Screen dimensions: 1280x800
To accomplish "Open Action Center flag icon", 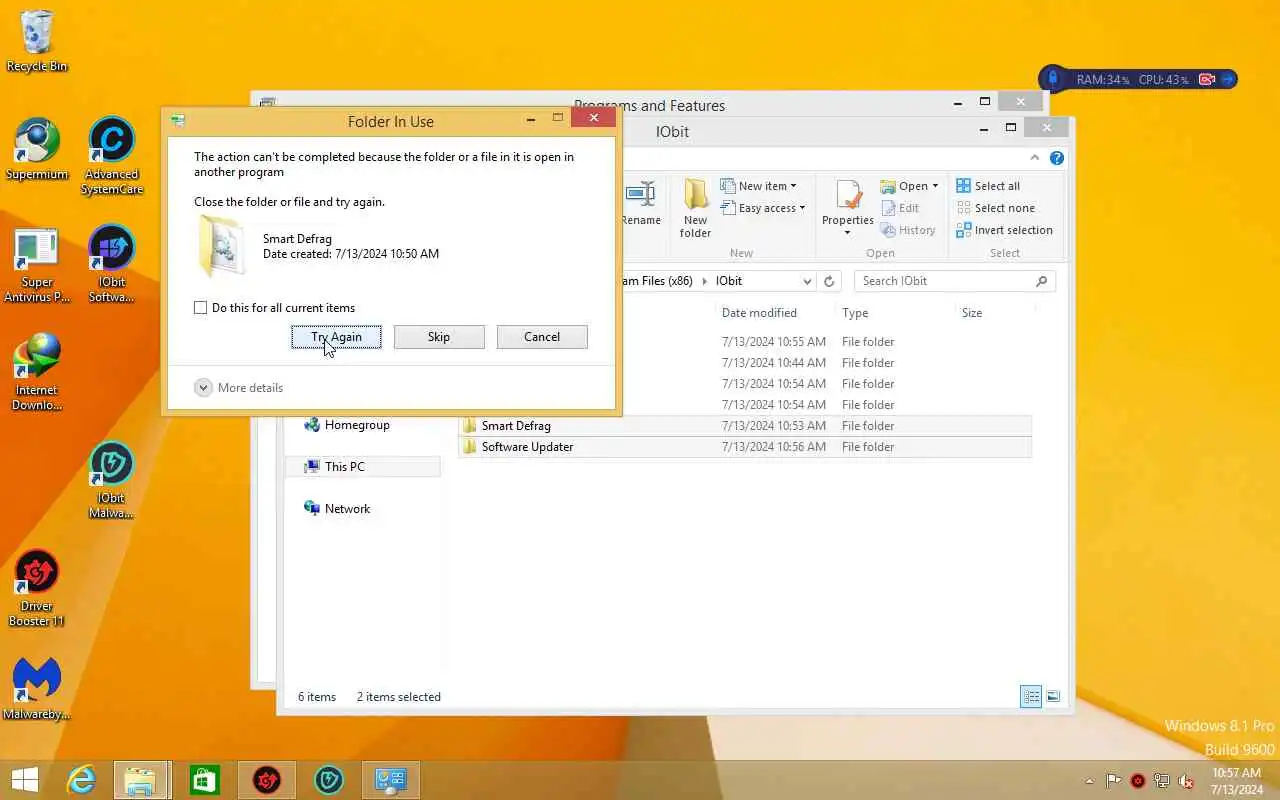I will point(1113,781).
